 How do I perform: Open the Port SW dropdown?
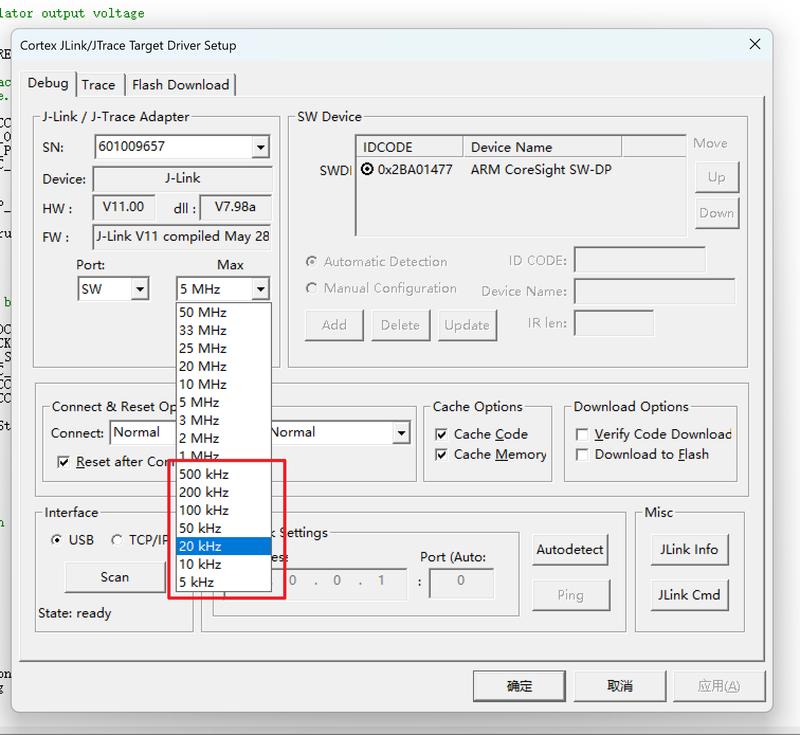tap(139, 289)
